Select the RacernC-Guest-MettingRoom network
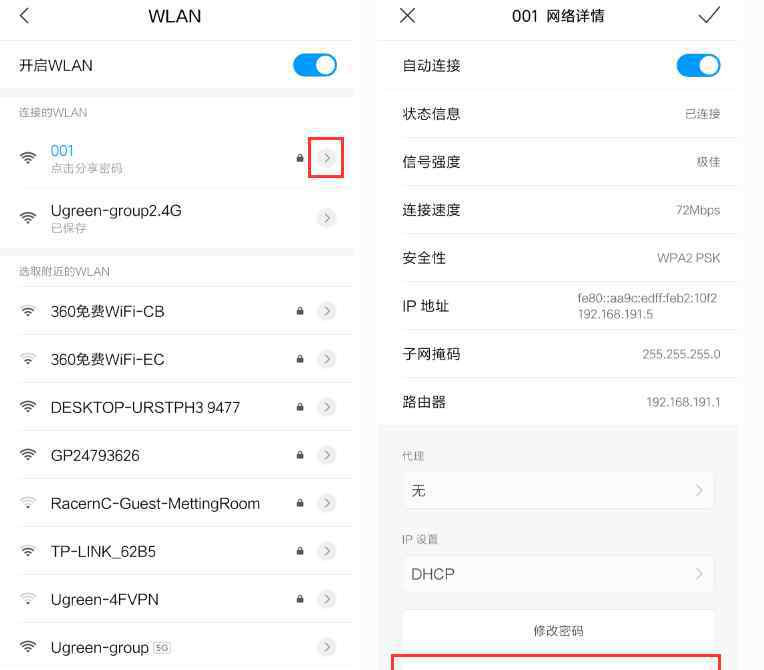This screenshot has width=764, height=670. 177,503
